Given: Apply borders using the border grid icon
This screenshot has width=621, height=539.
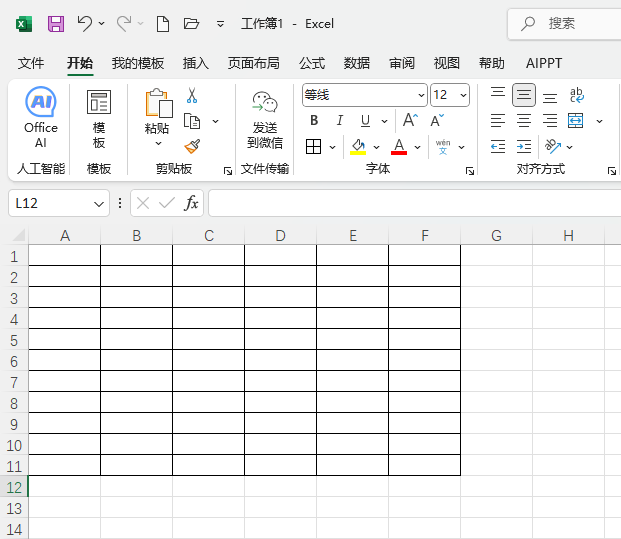Looking at the screenshot, I should click(313, 147).
